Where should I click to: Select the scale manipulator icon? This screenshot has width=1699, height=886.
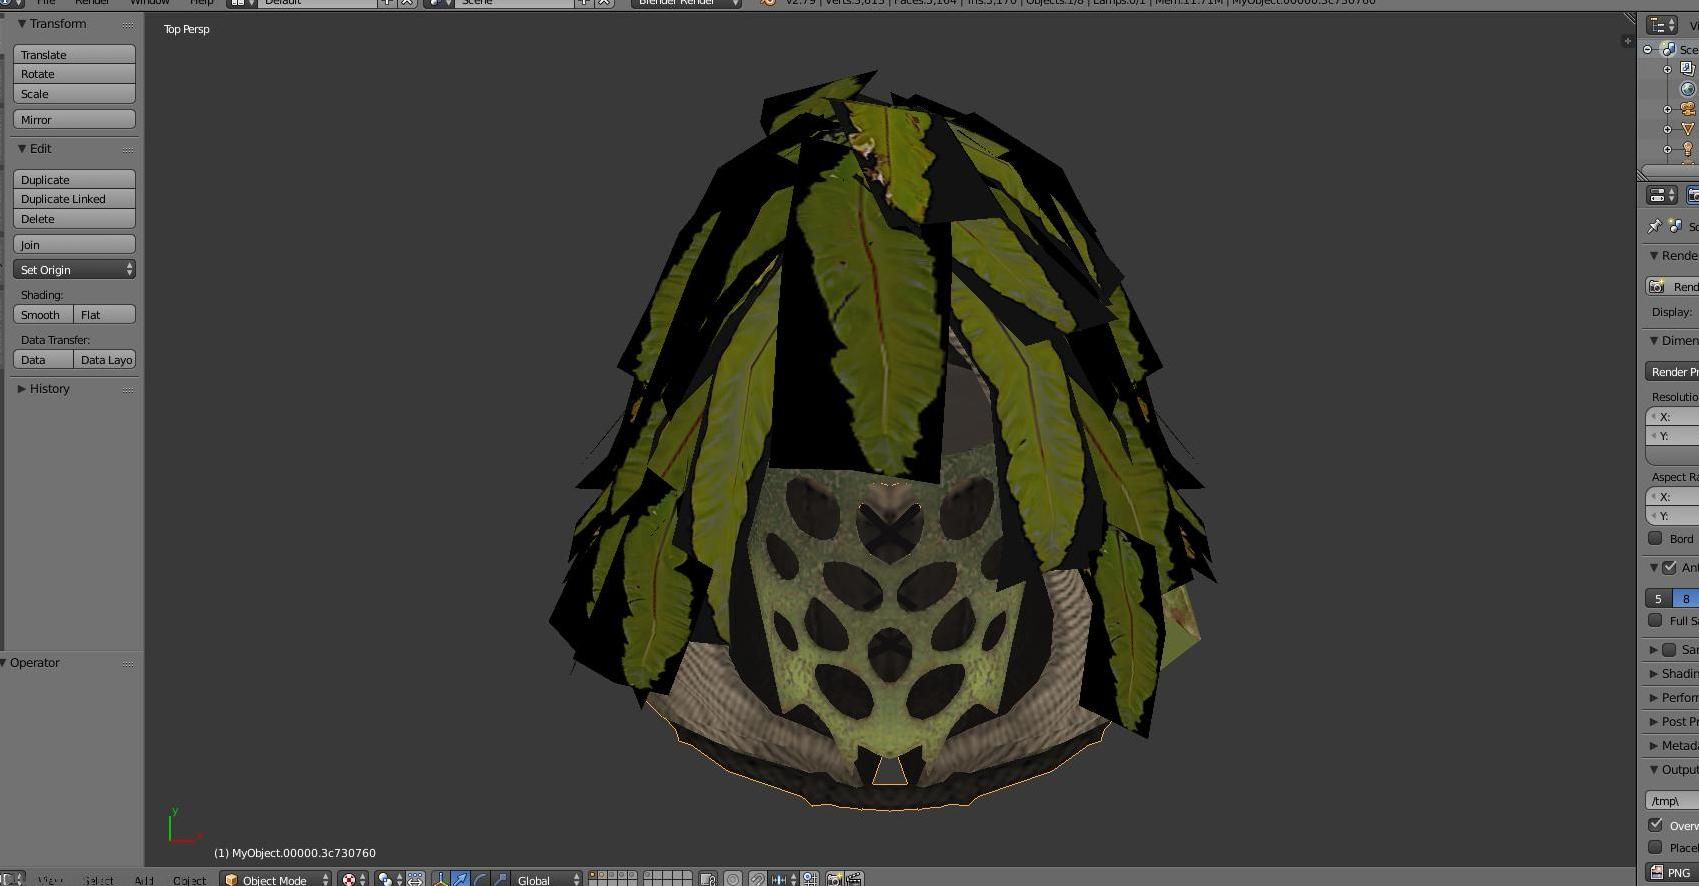(499, 879)
